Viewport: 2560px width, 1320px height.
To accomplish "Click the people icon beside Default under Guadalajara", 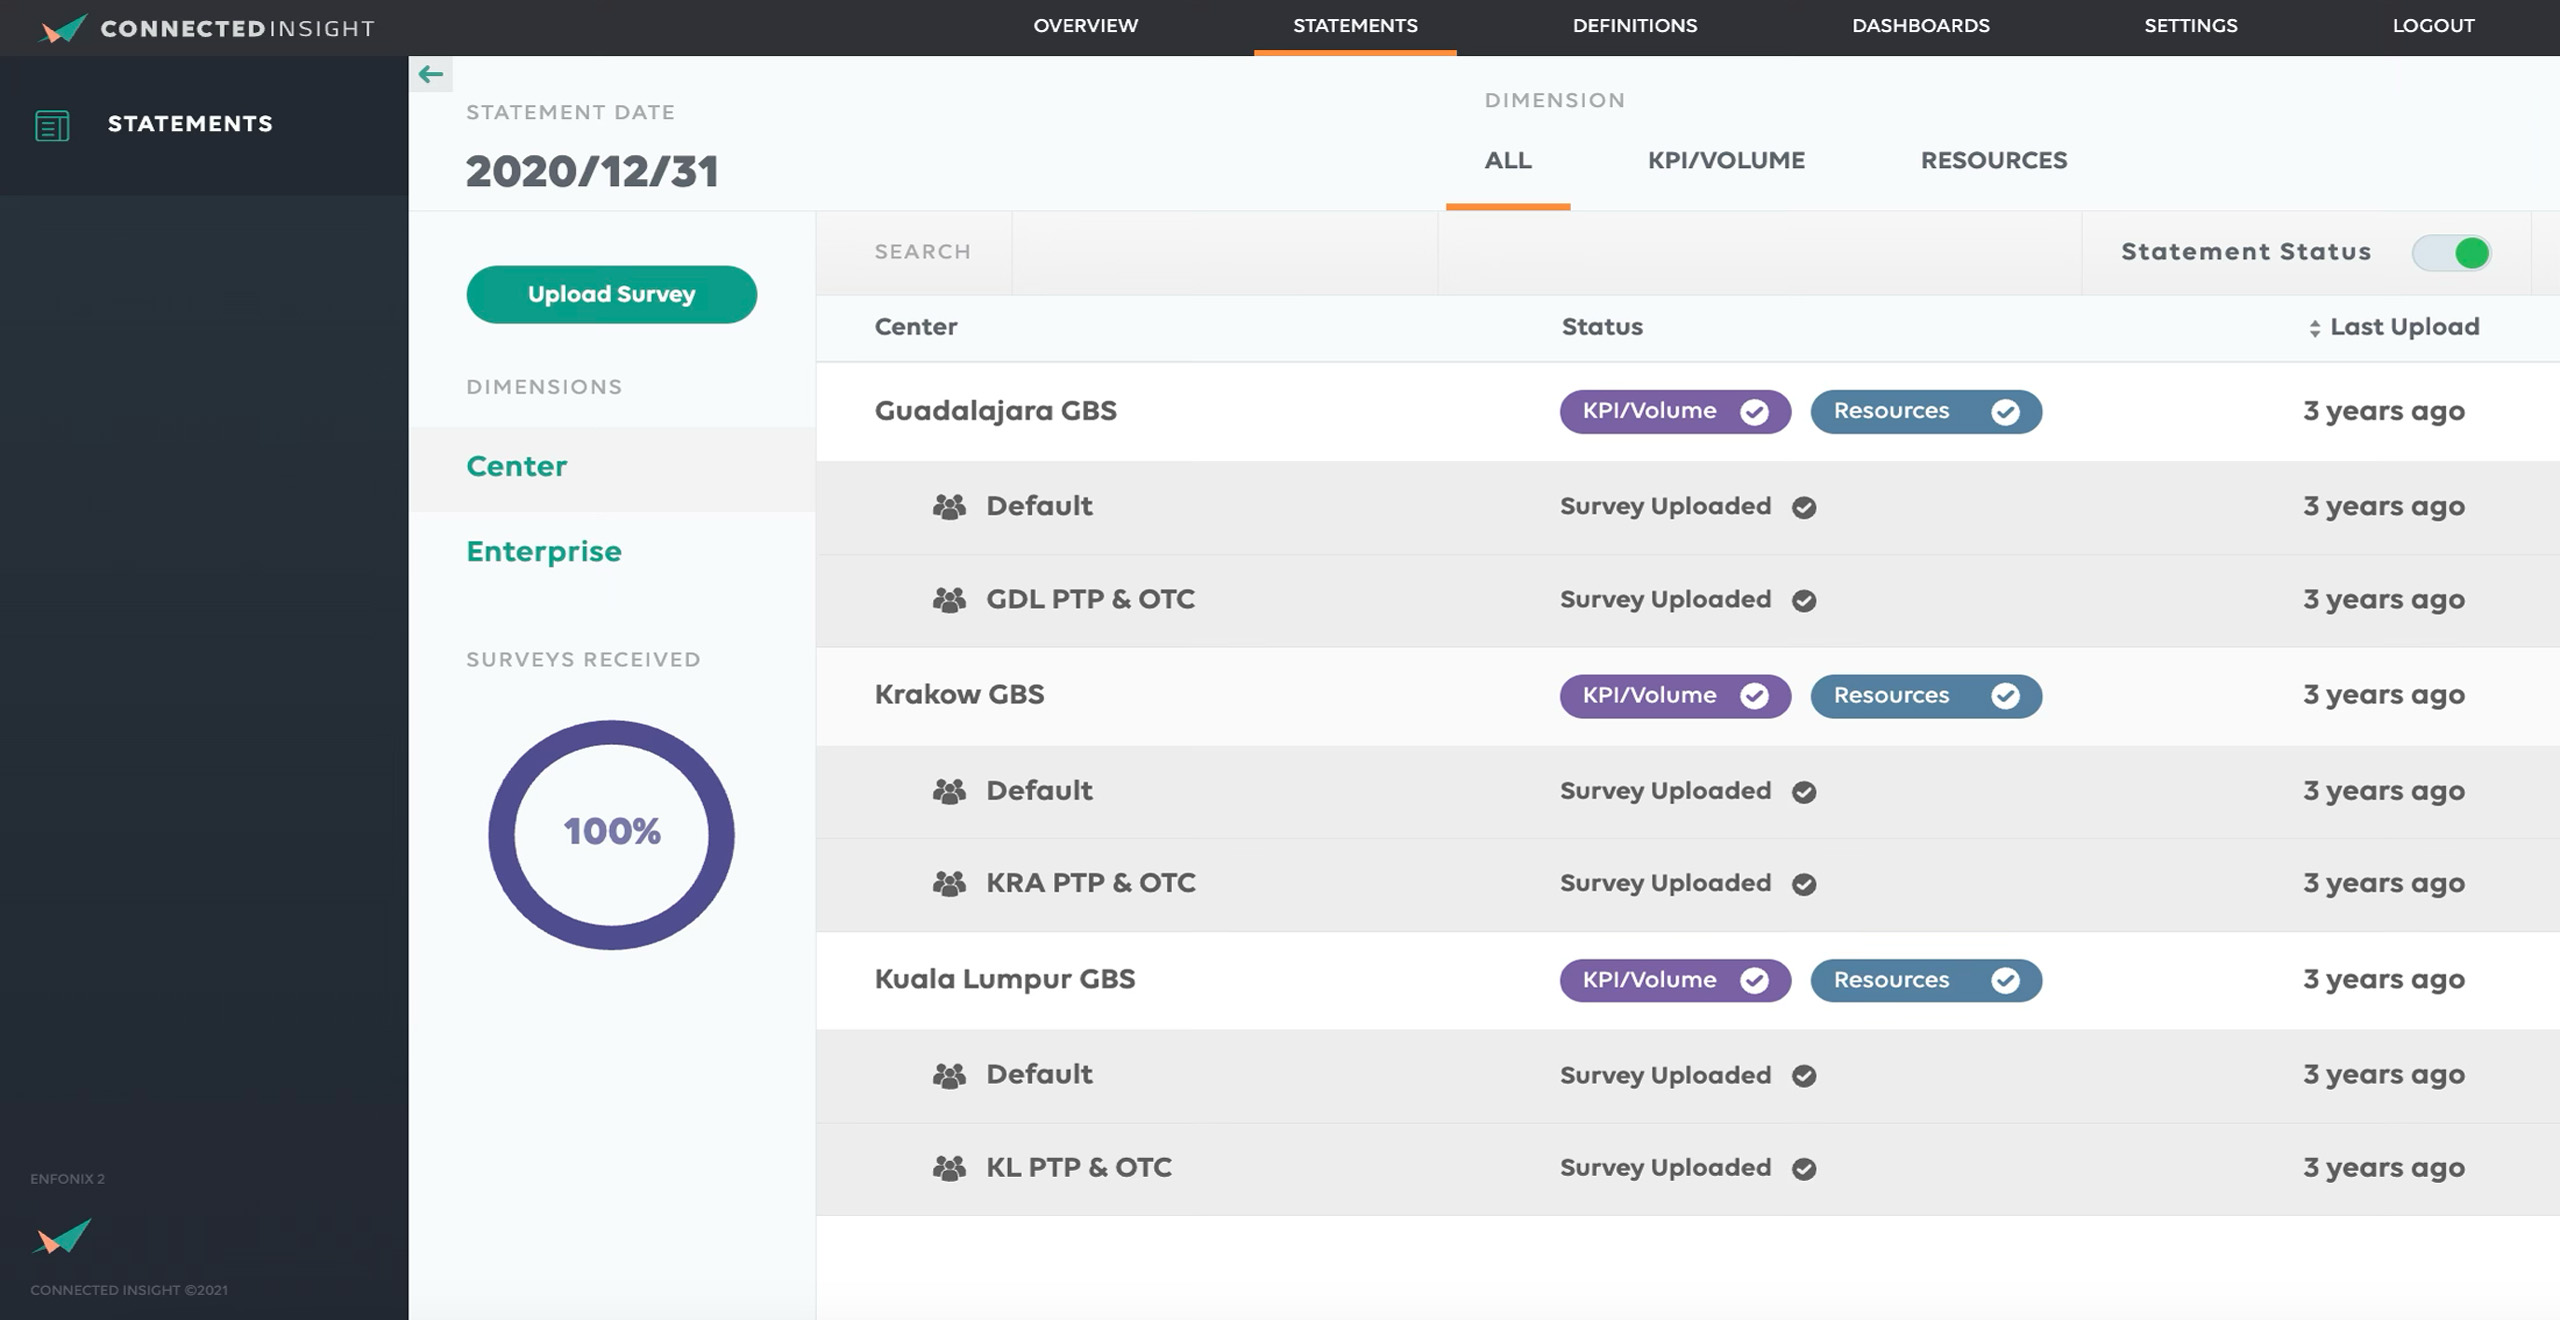I will pos(948,506).
